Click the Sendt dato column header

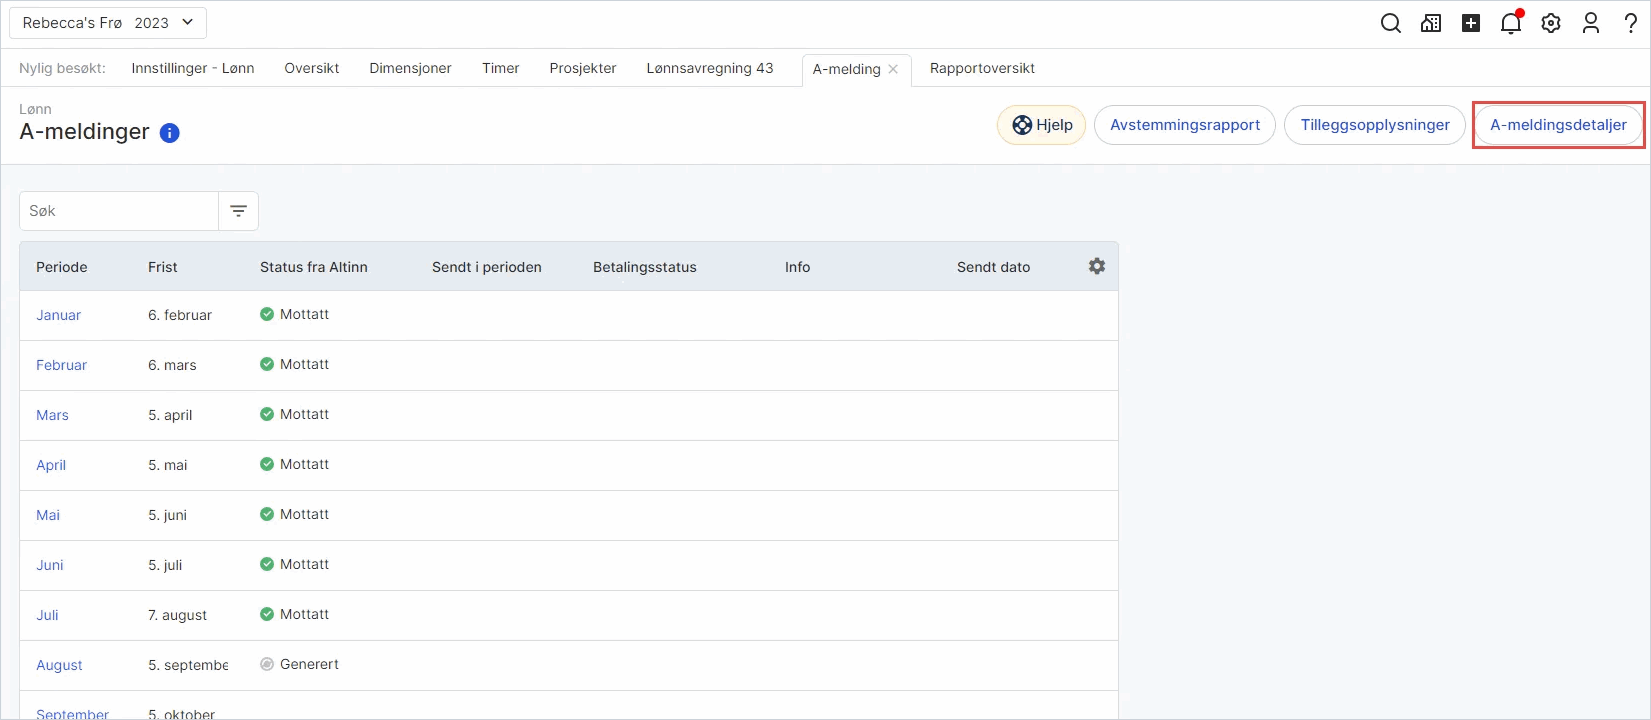[x=993, y=267]
